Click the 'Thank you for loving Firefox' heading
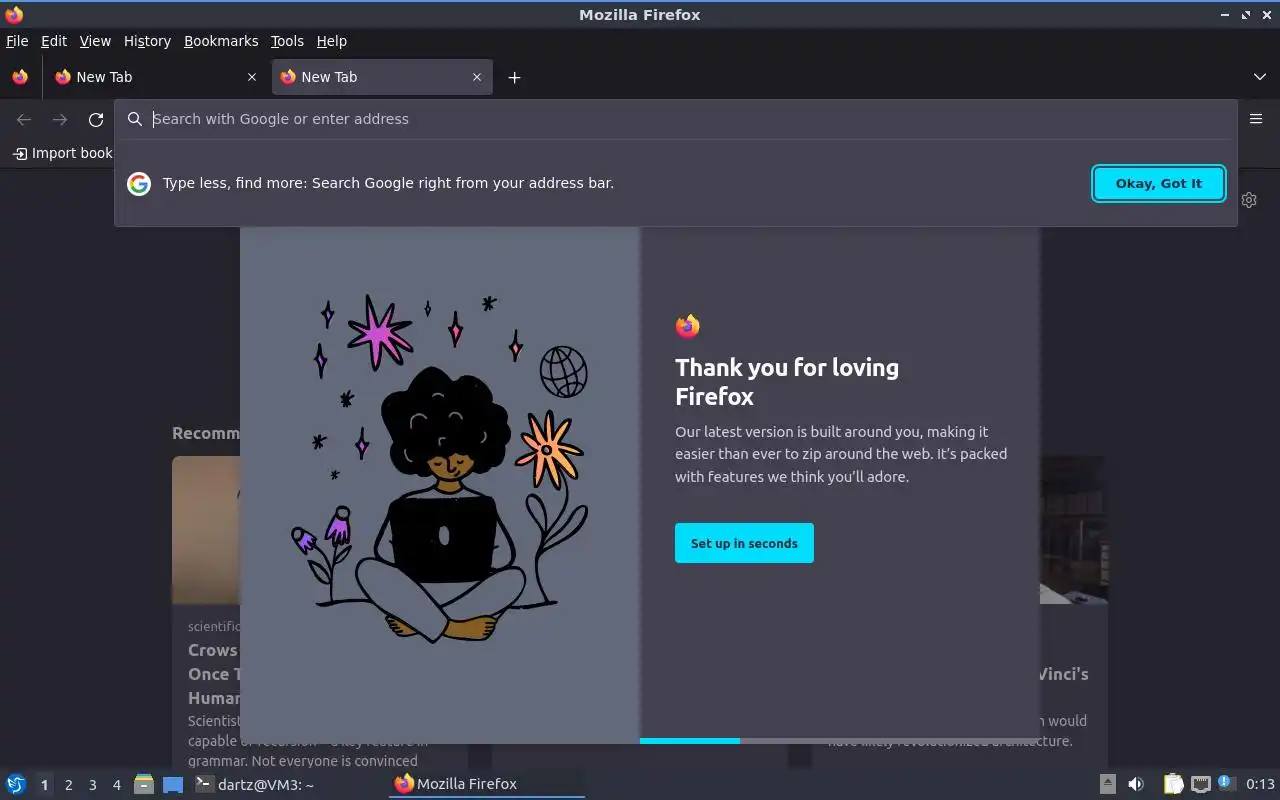Screen dimensions: 1280x800 787,382
